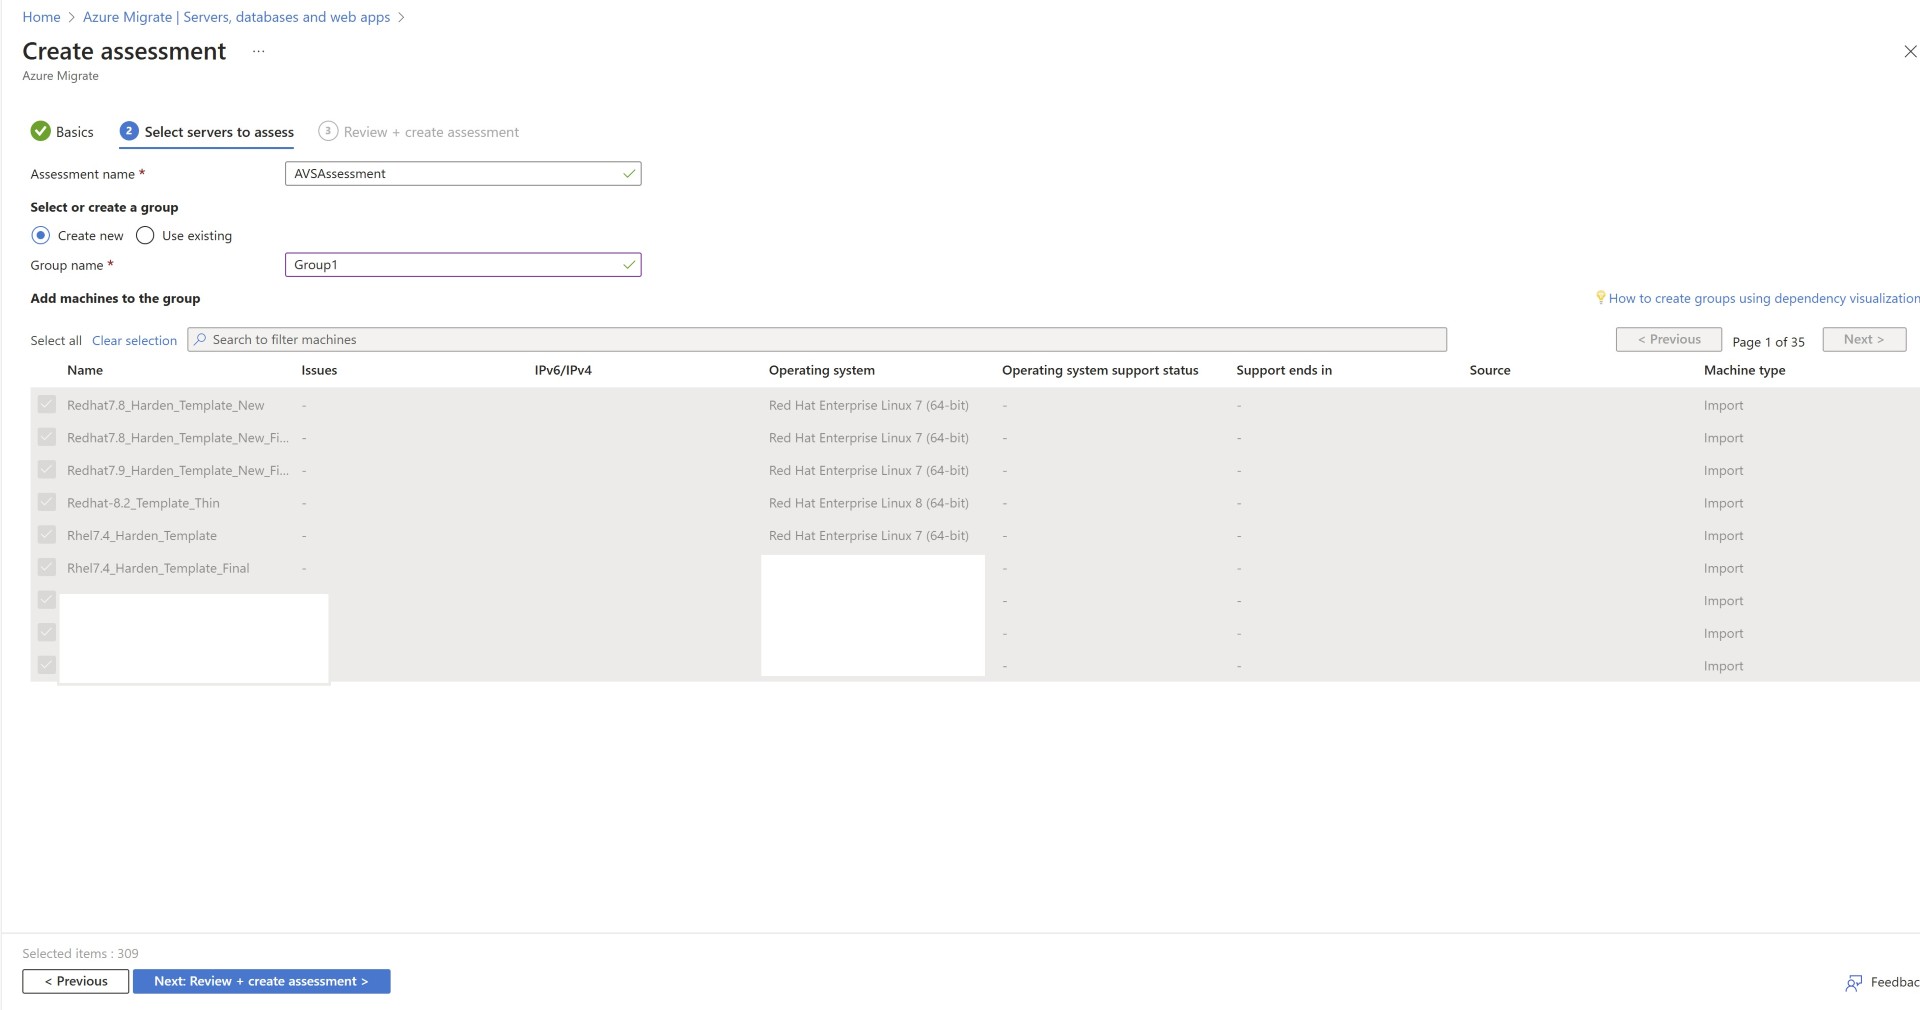The image size is (1920, 1010).
Task: Click Page 1 of 35 indicator
Action: pyautogui.click(x=1768, y=342)
